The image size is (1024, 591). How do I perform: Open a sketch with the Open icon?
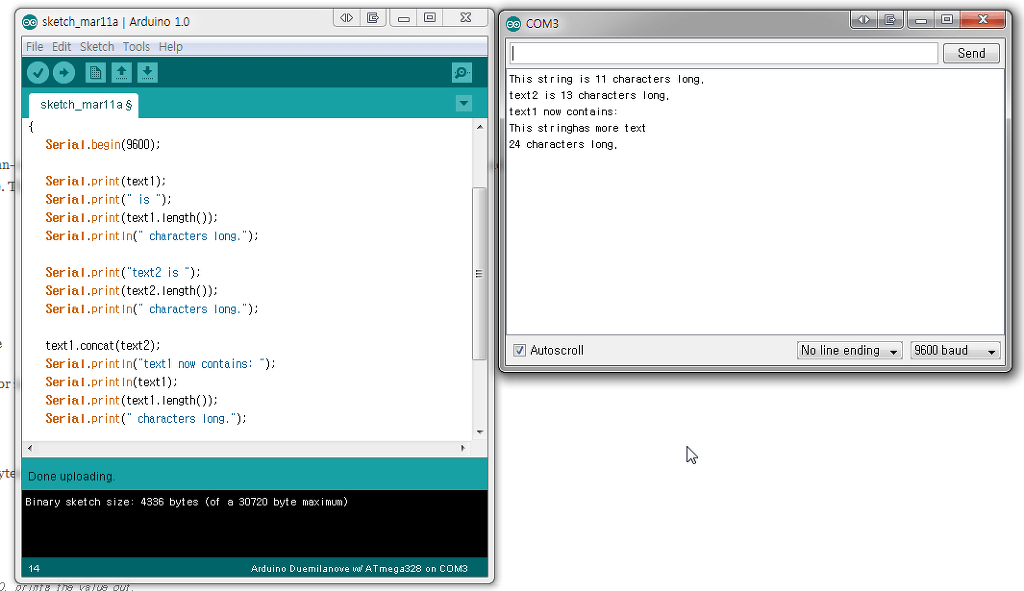121,72
